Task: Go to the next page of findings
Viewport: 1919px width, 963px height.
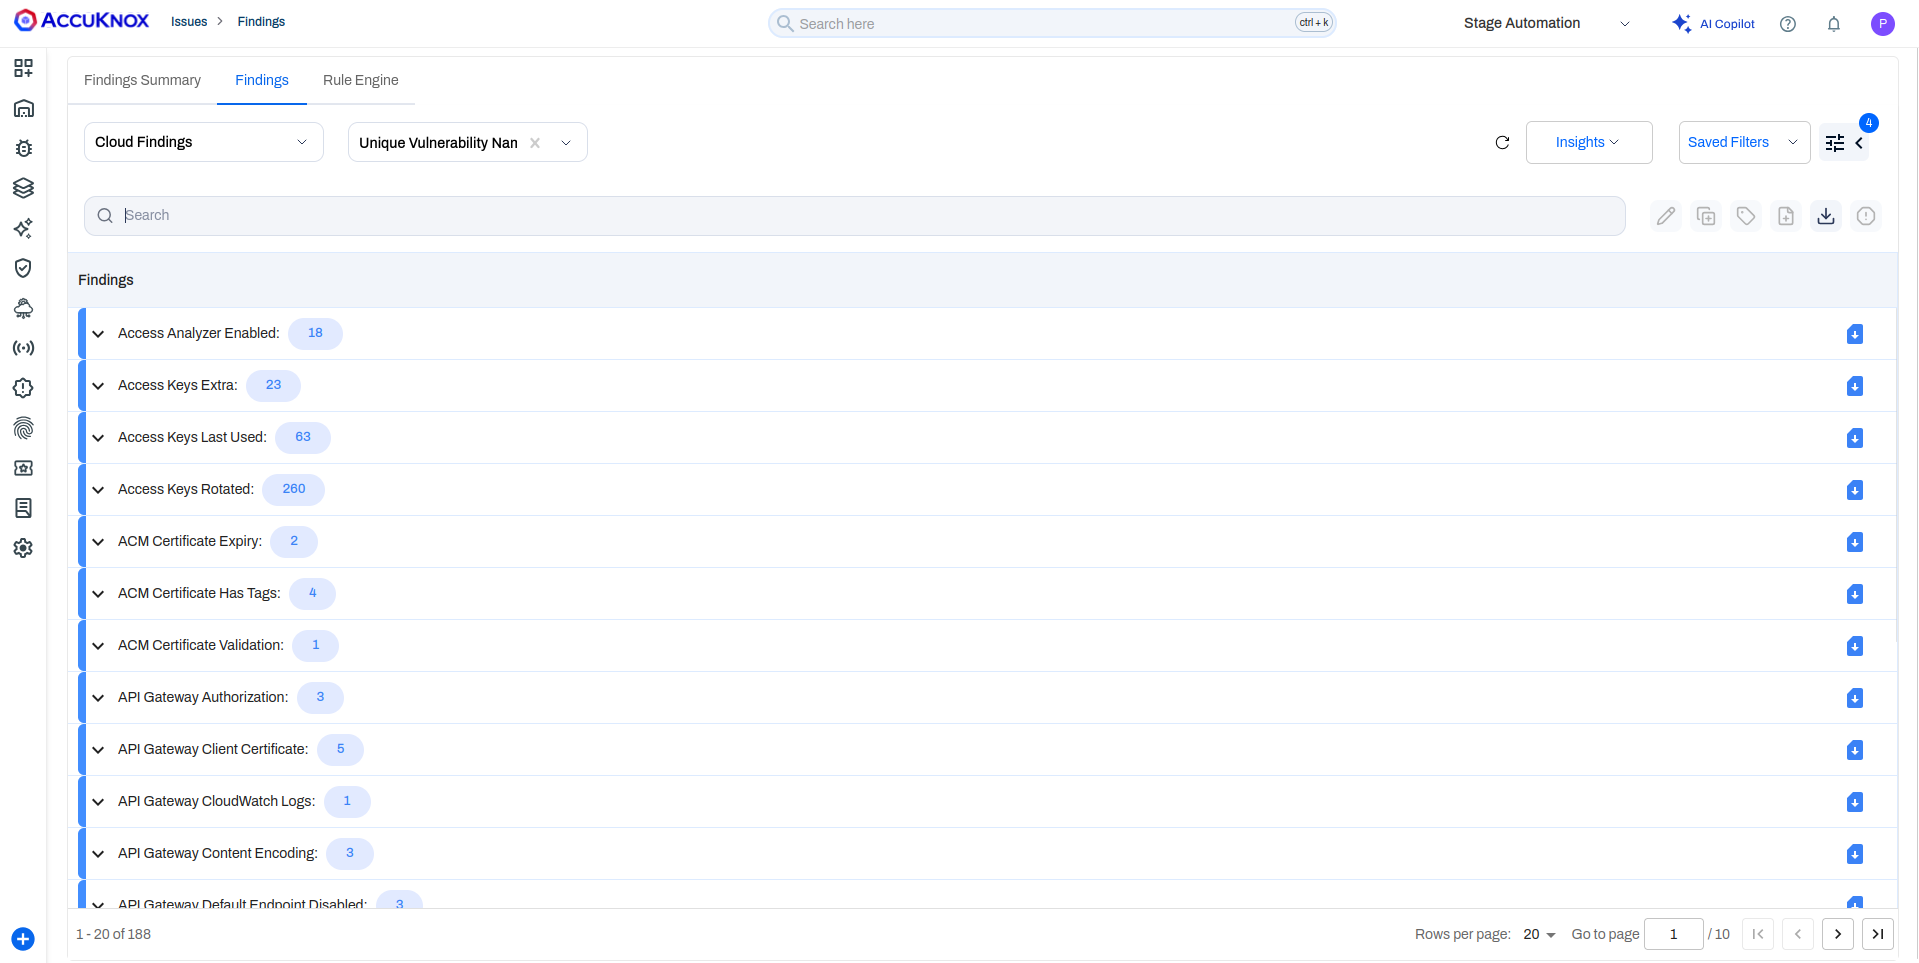Action: 1837,934
